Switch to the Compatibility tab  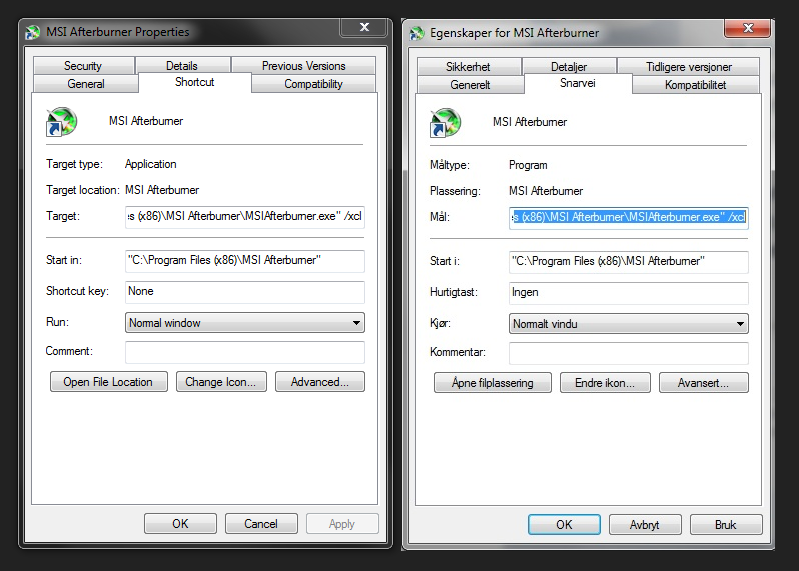313,84
